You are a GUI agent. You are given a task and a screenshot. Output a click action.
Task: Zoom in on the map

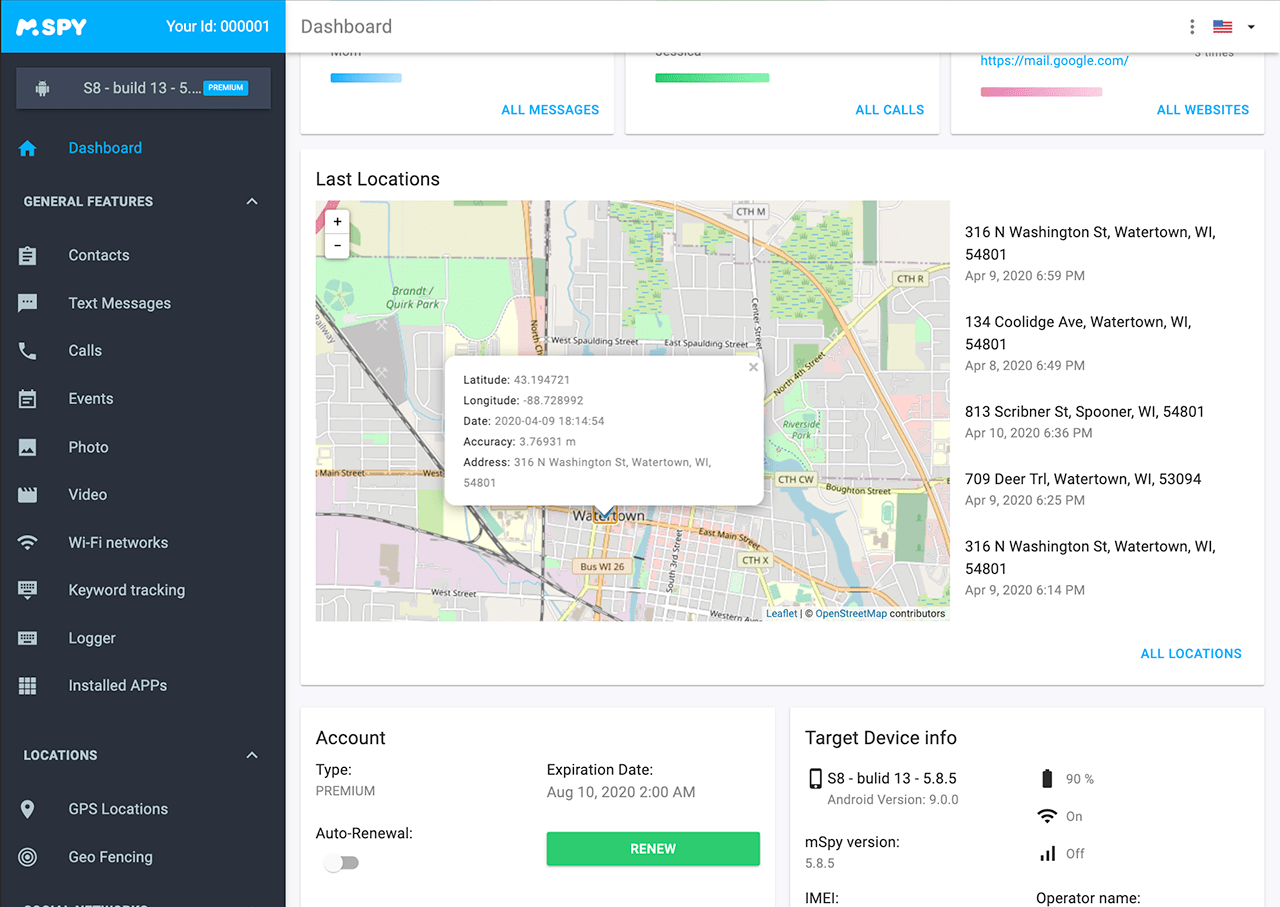[x=337, y=221]
